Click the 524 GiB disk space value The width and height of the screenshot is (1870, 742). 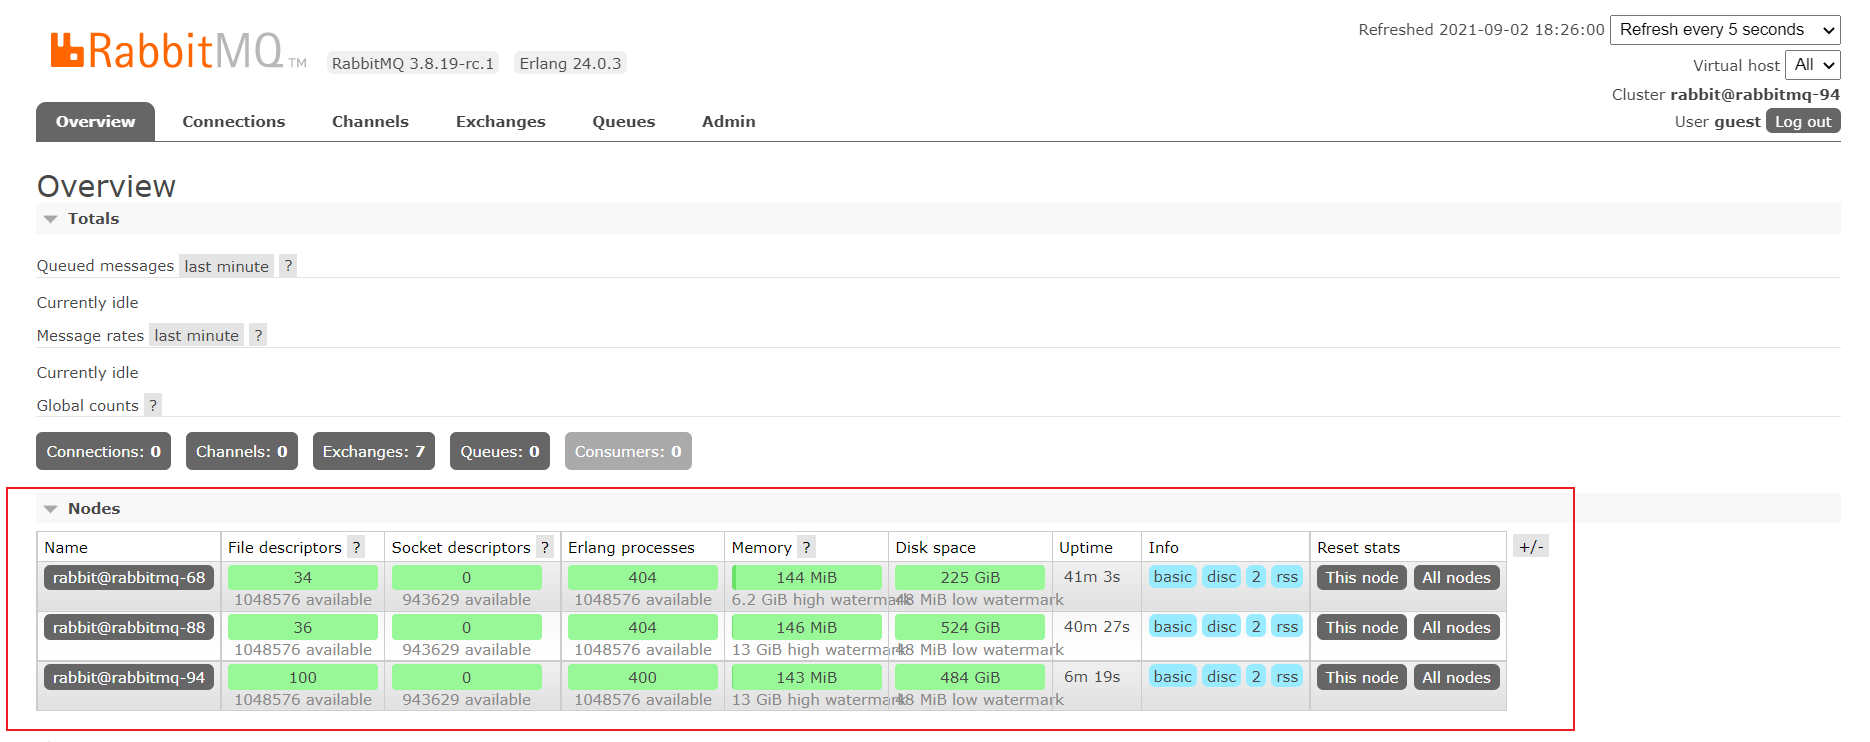pos(970,627)
